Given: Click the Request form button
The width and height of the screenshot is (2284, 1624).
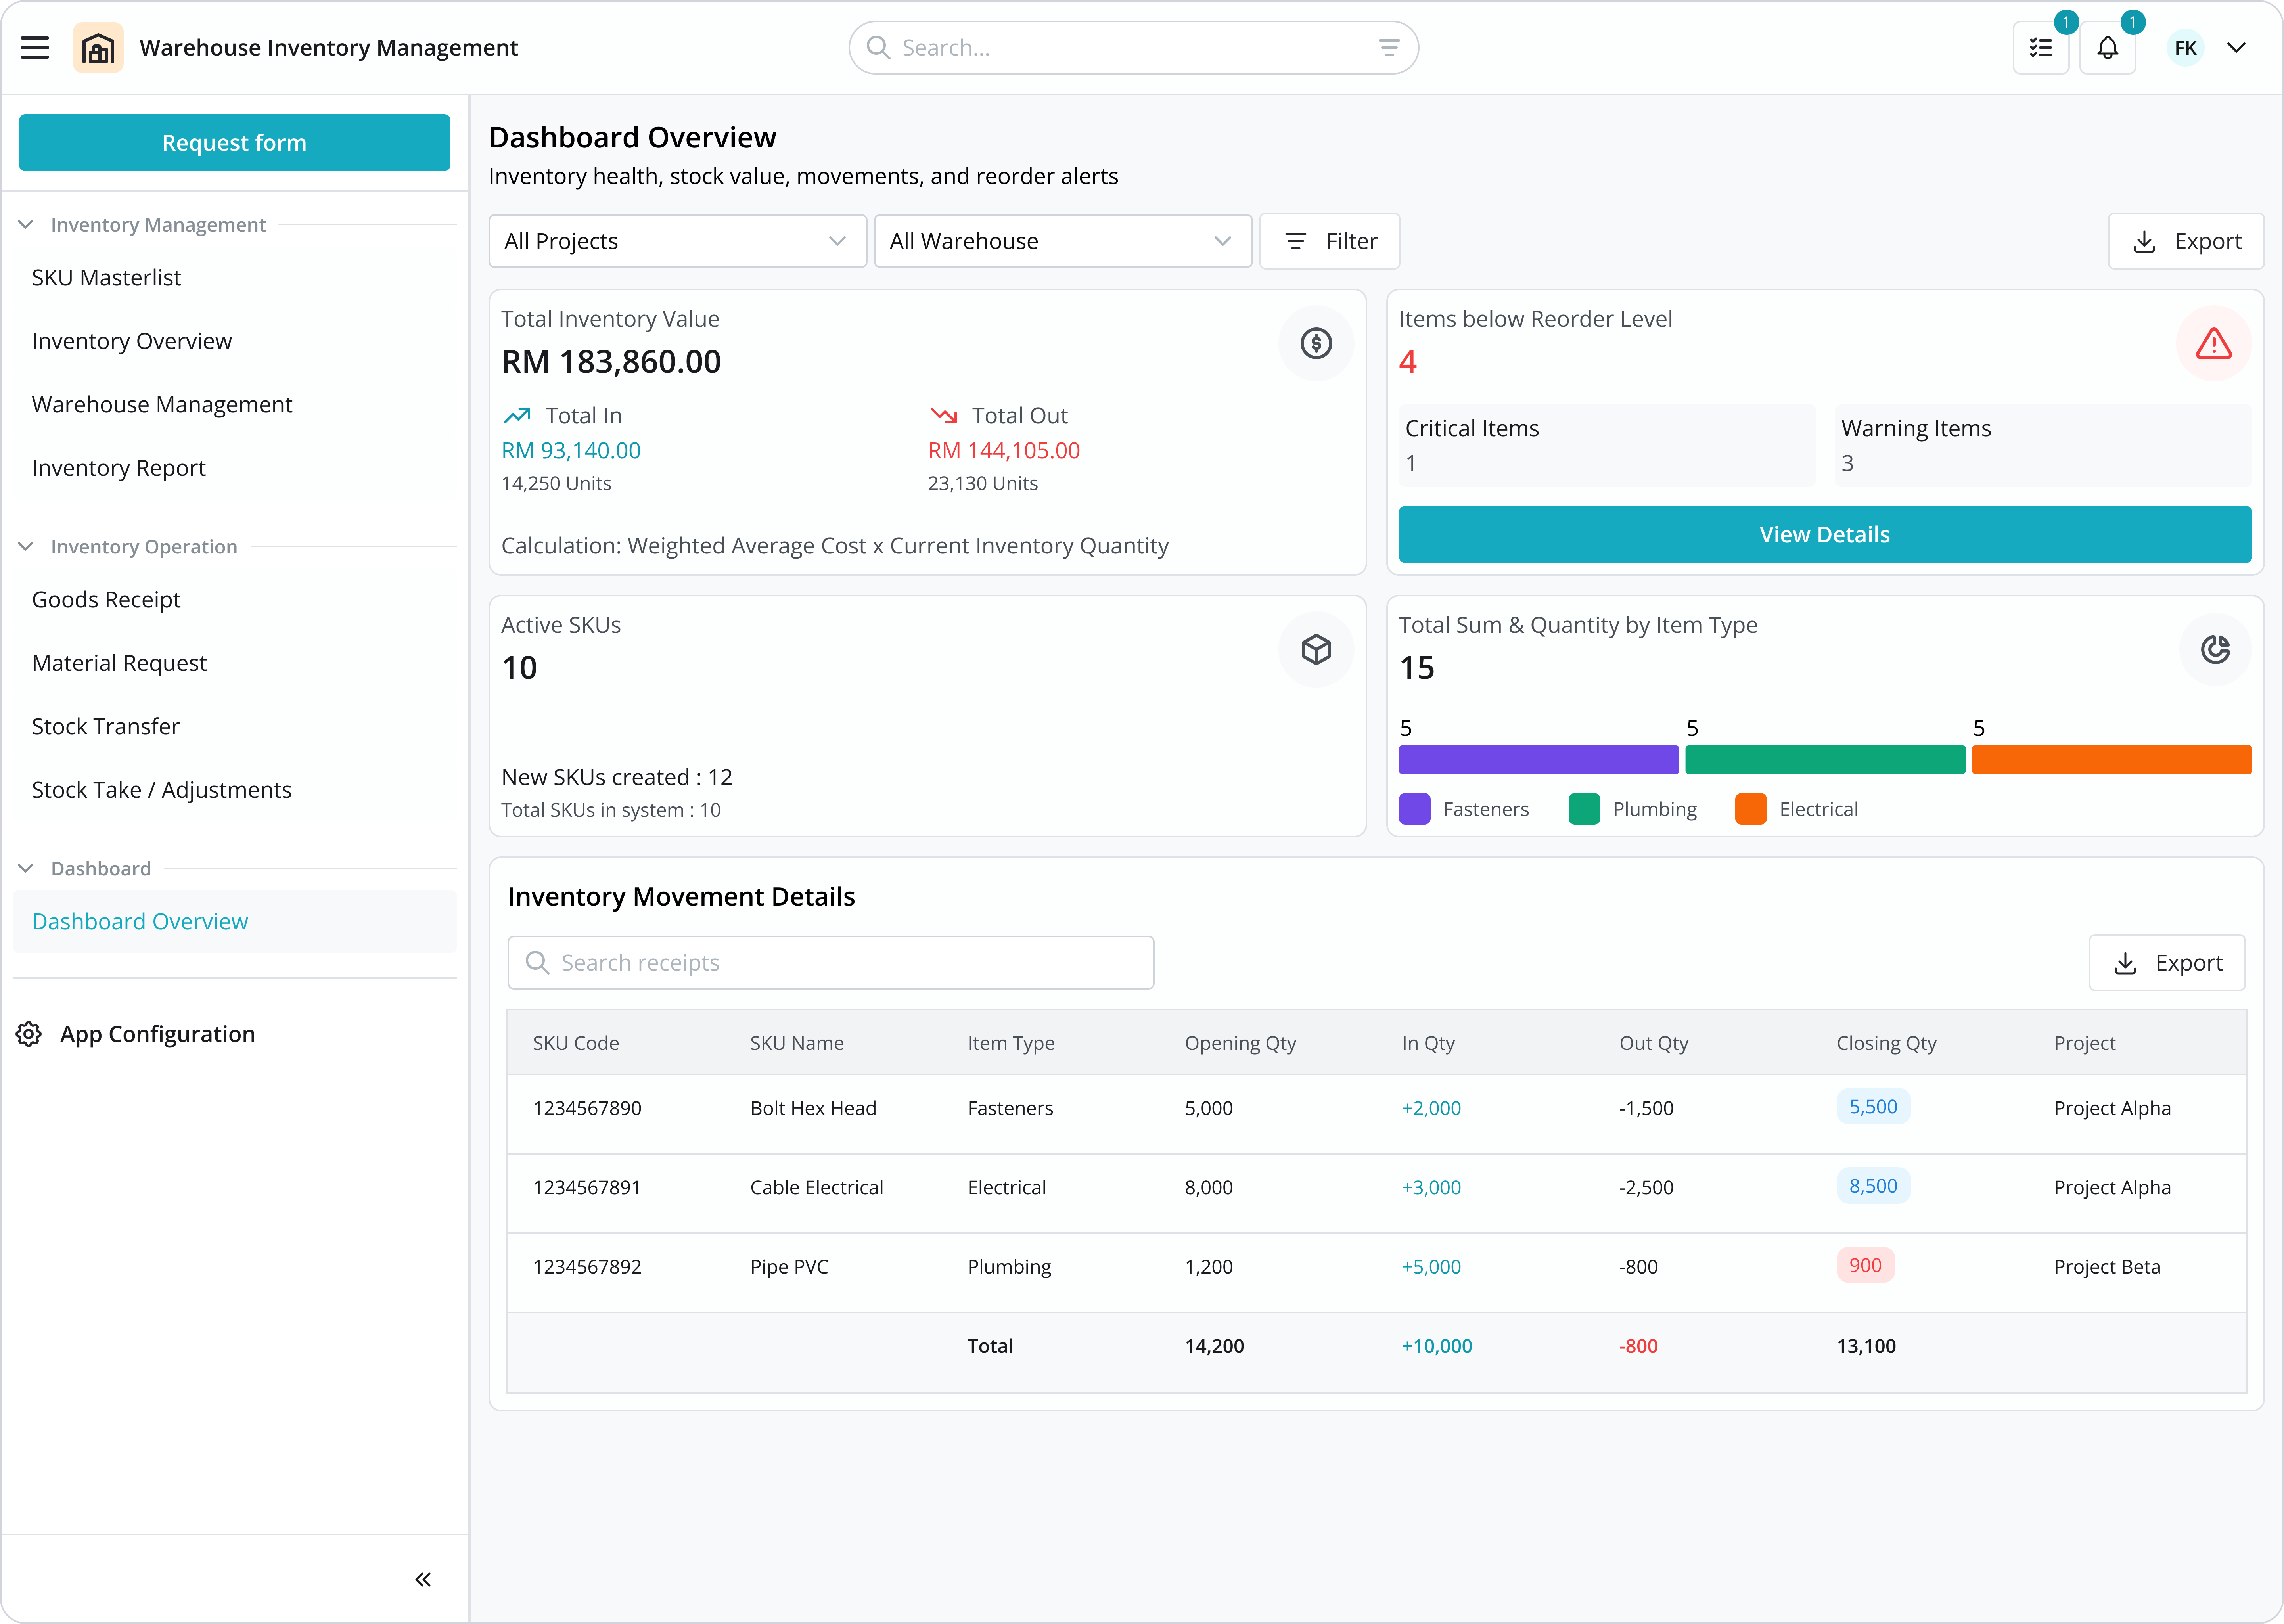Looking at the screenshot, I should [234, 143].
